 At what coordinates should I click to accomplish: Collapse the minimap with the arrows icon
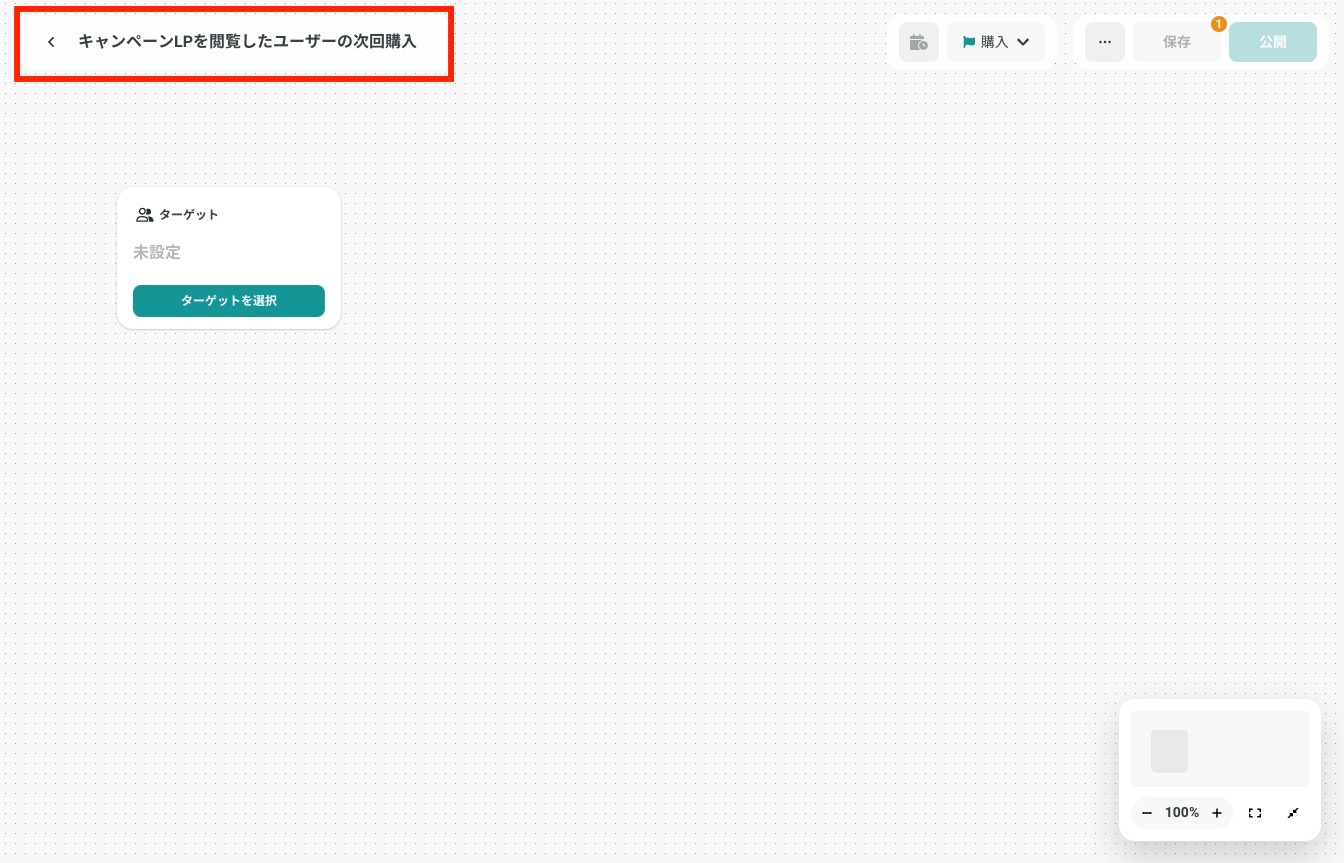click(1293, 813)
